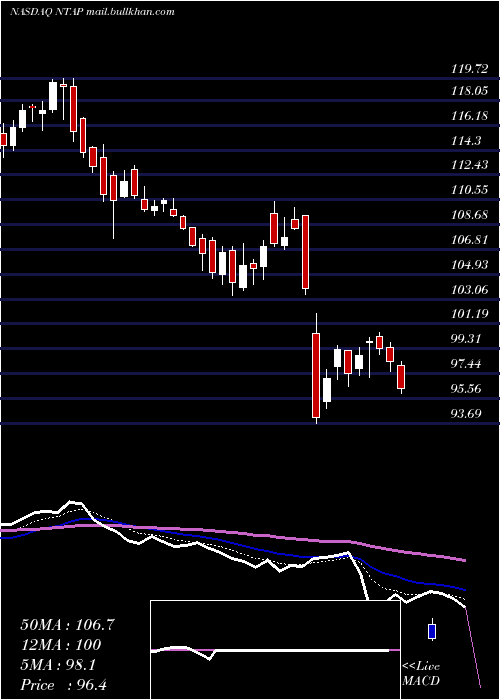This screenshot has height=700, width=500.
Task: Click the 106.81 price axis label
Action: [469, 240]
